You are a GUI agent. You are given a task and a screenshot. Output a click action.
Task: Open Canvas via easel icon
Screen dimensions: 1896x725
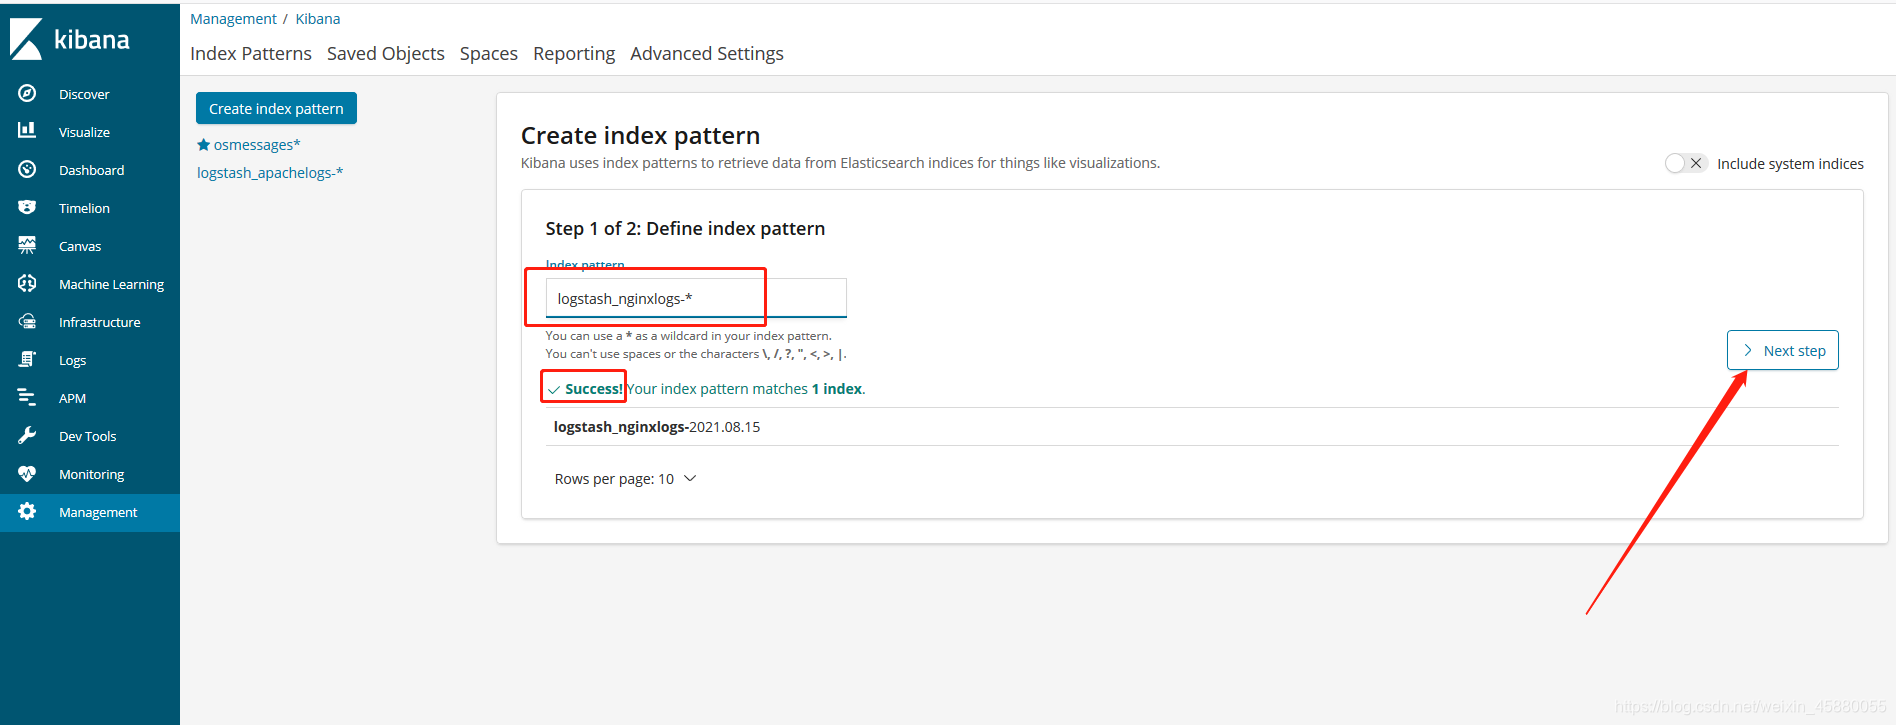[27, 245]
